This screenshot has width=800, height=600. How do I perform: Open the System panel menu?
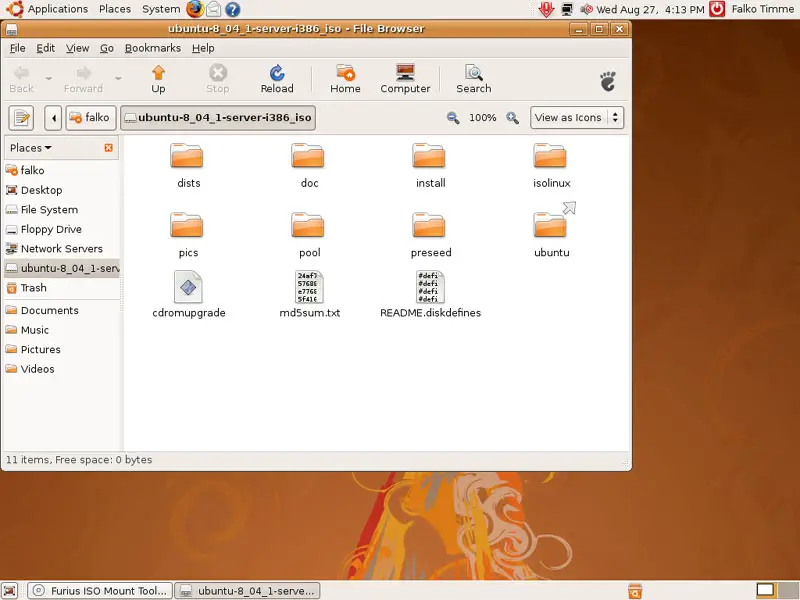point(161,9)
